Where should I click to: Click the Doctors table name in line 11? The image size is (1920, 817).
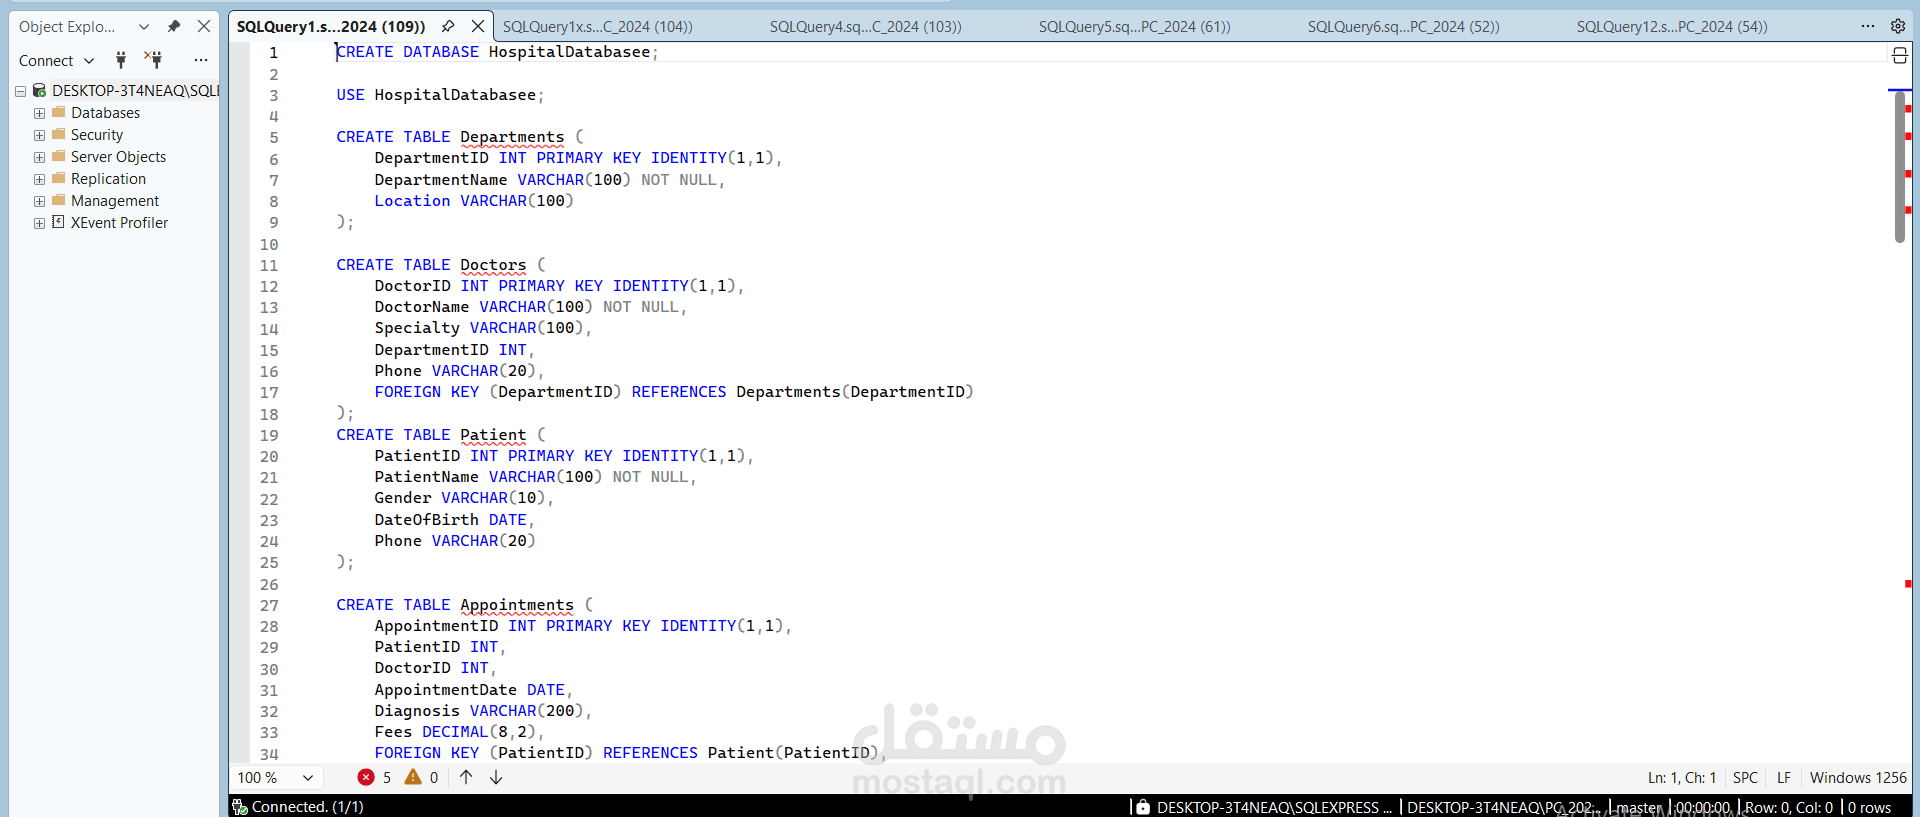coord(493,265)
